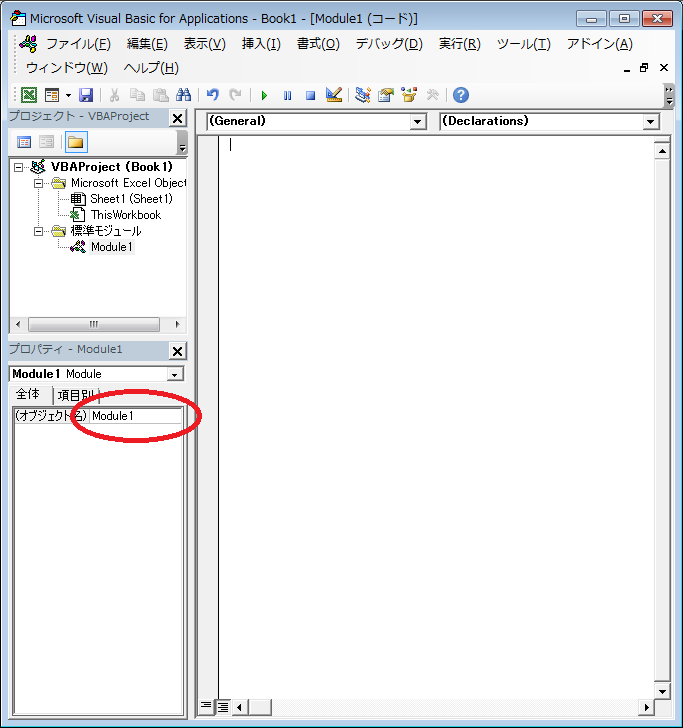Open the アドイン(A) menu
The height and width of the screenshot is (728, 683).
(x=599, y=44)
